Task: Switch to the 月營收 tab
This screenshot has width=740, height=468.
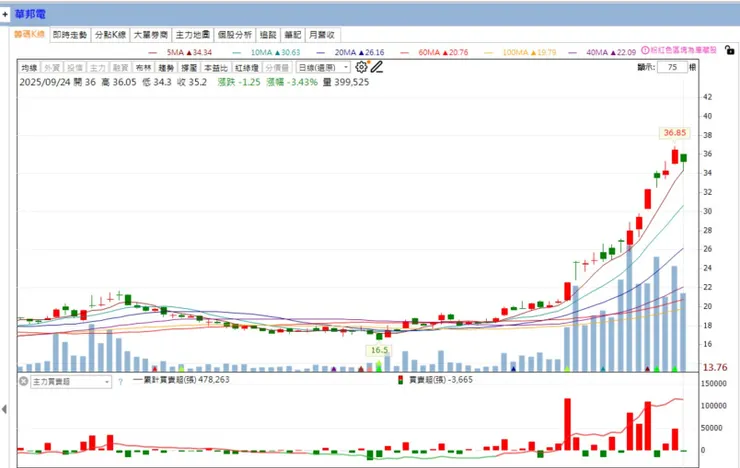Action: click(x=322, y=35)
